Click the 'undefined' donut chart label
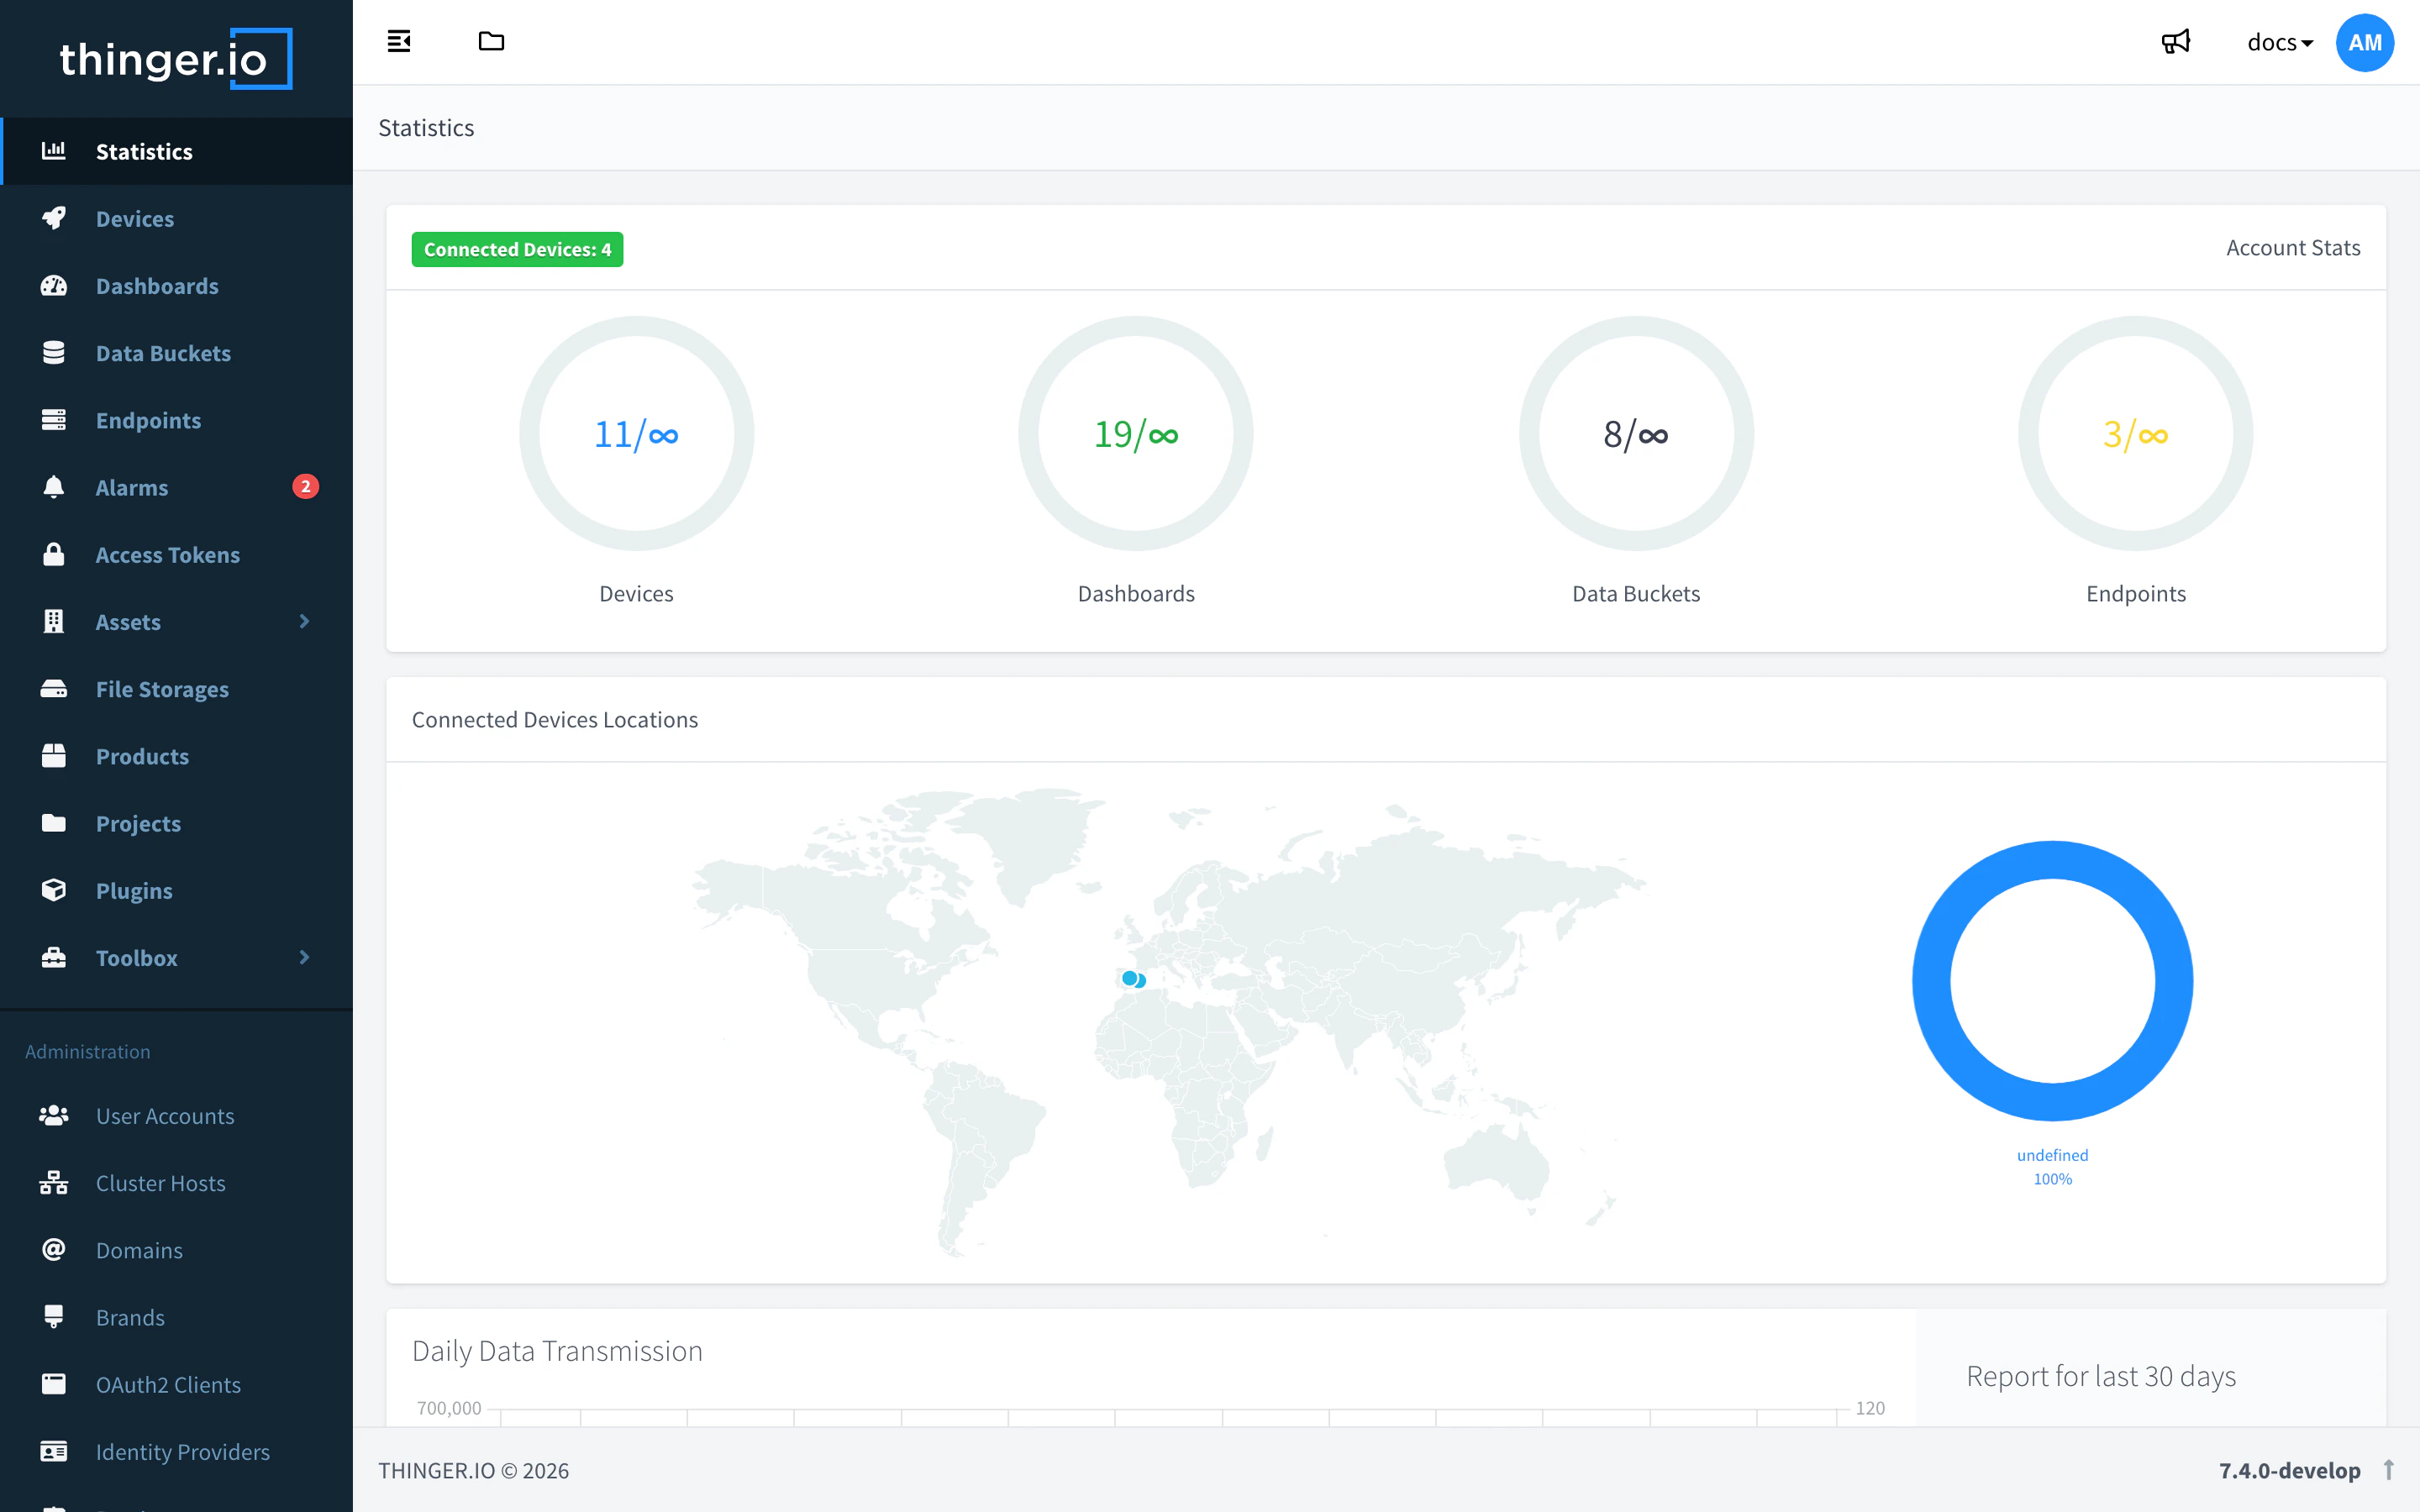Screen dimensions: 2420x1512 point(2052,1155)
